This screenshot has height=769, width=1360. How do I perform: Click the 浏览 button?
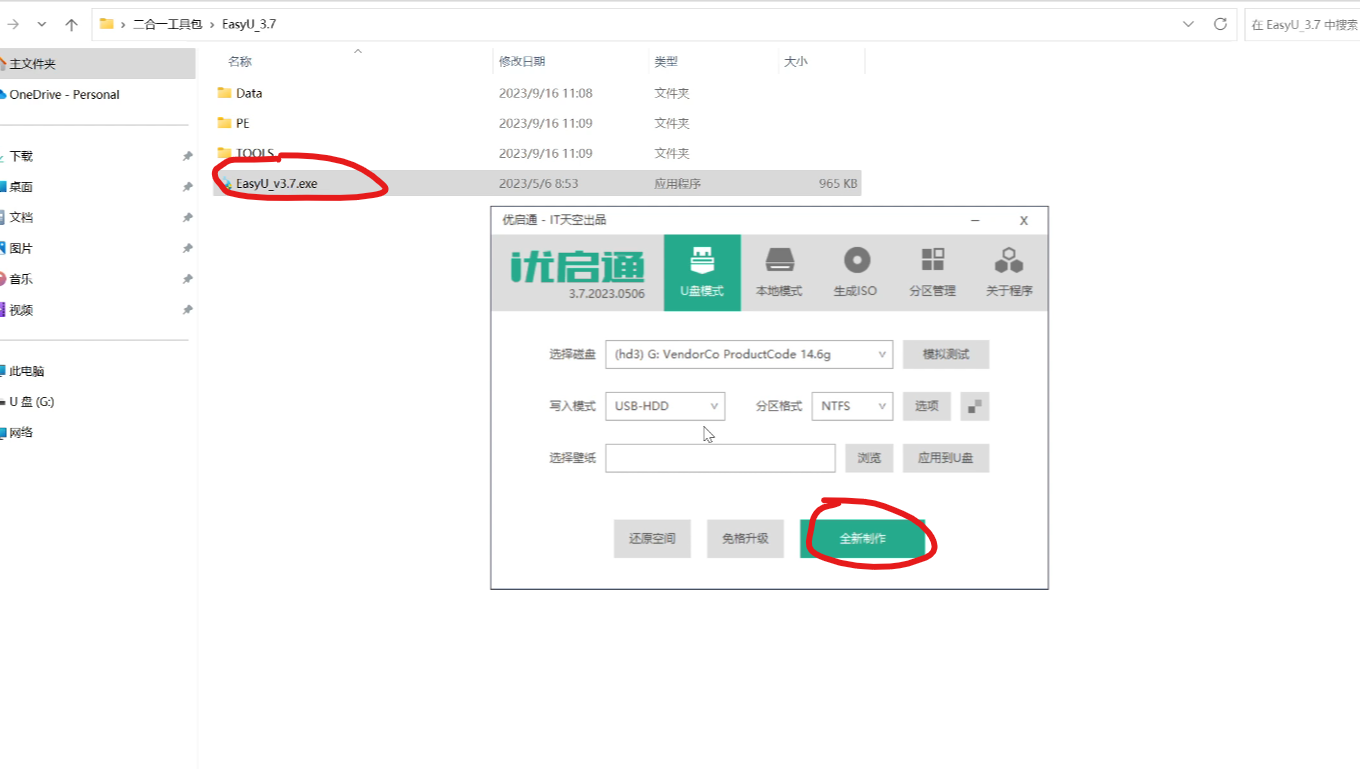[870, 458]
